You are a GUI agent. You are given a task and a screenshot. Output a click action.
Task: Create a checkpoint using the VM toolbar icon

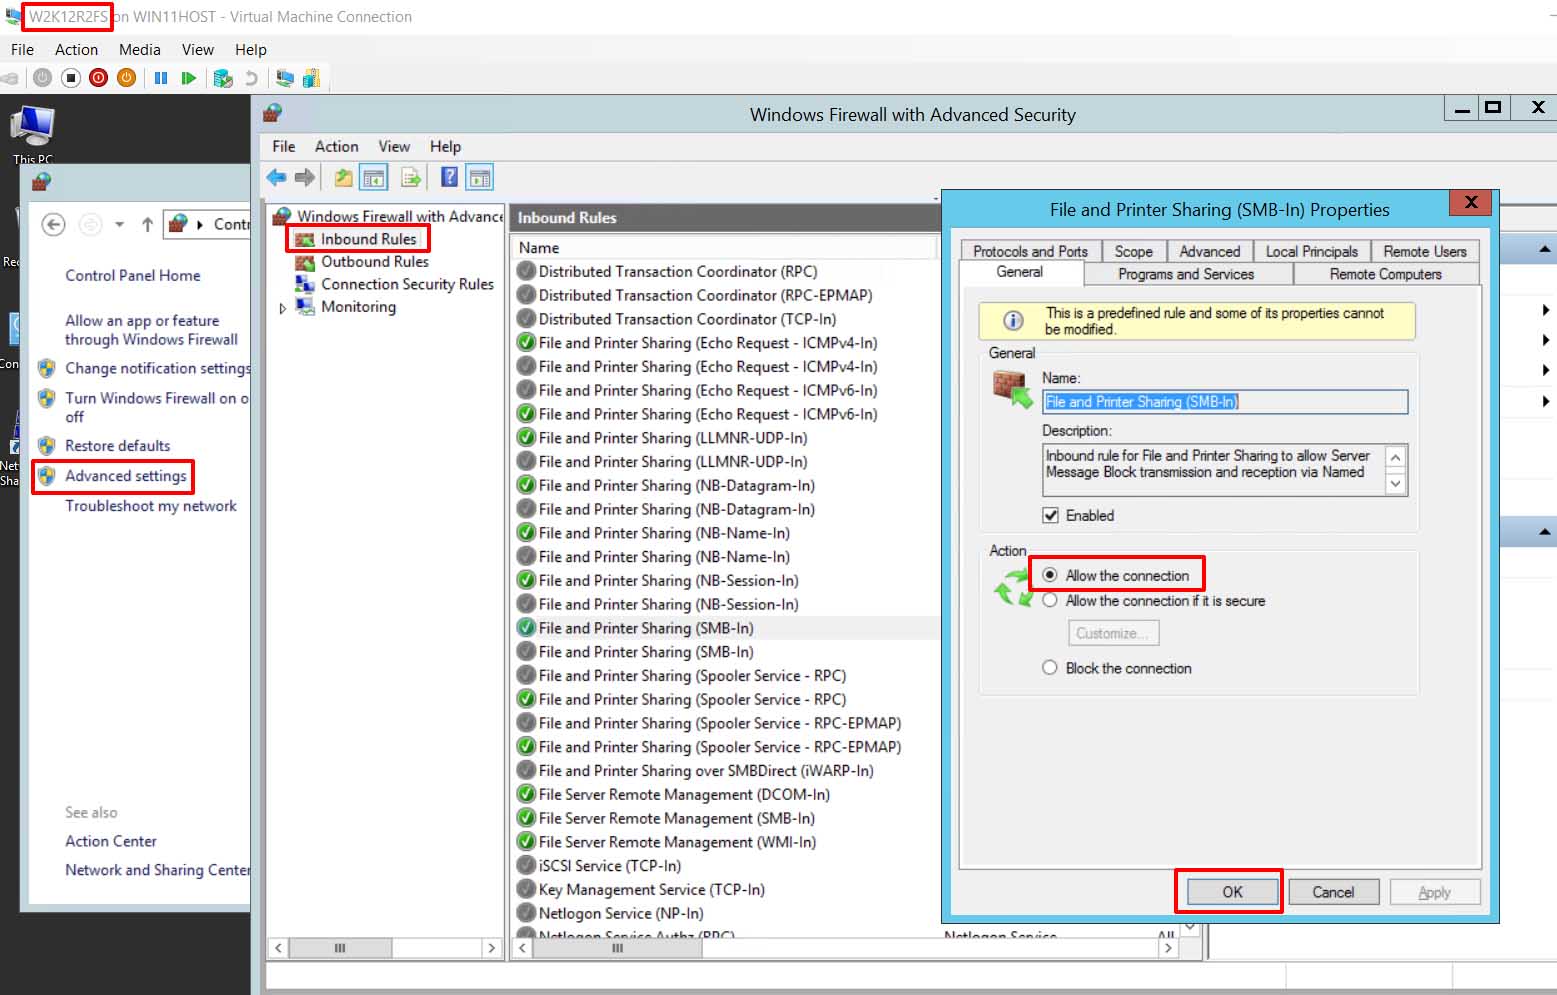click(x=223, y=78)
